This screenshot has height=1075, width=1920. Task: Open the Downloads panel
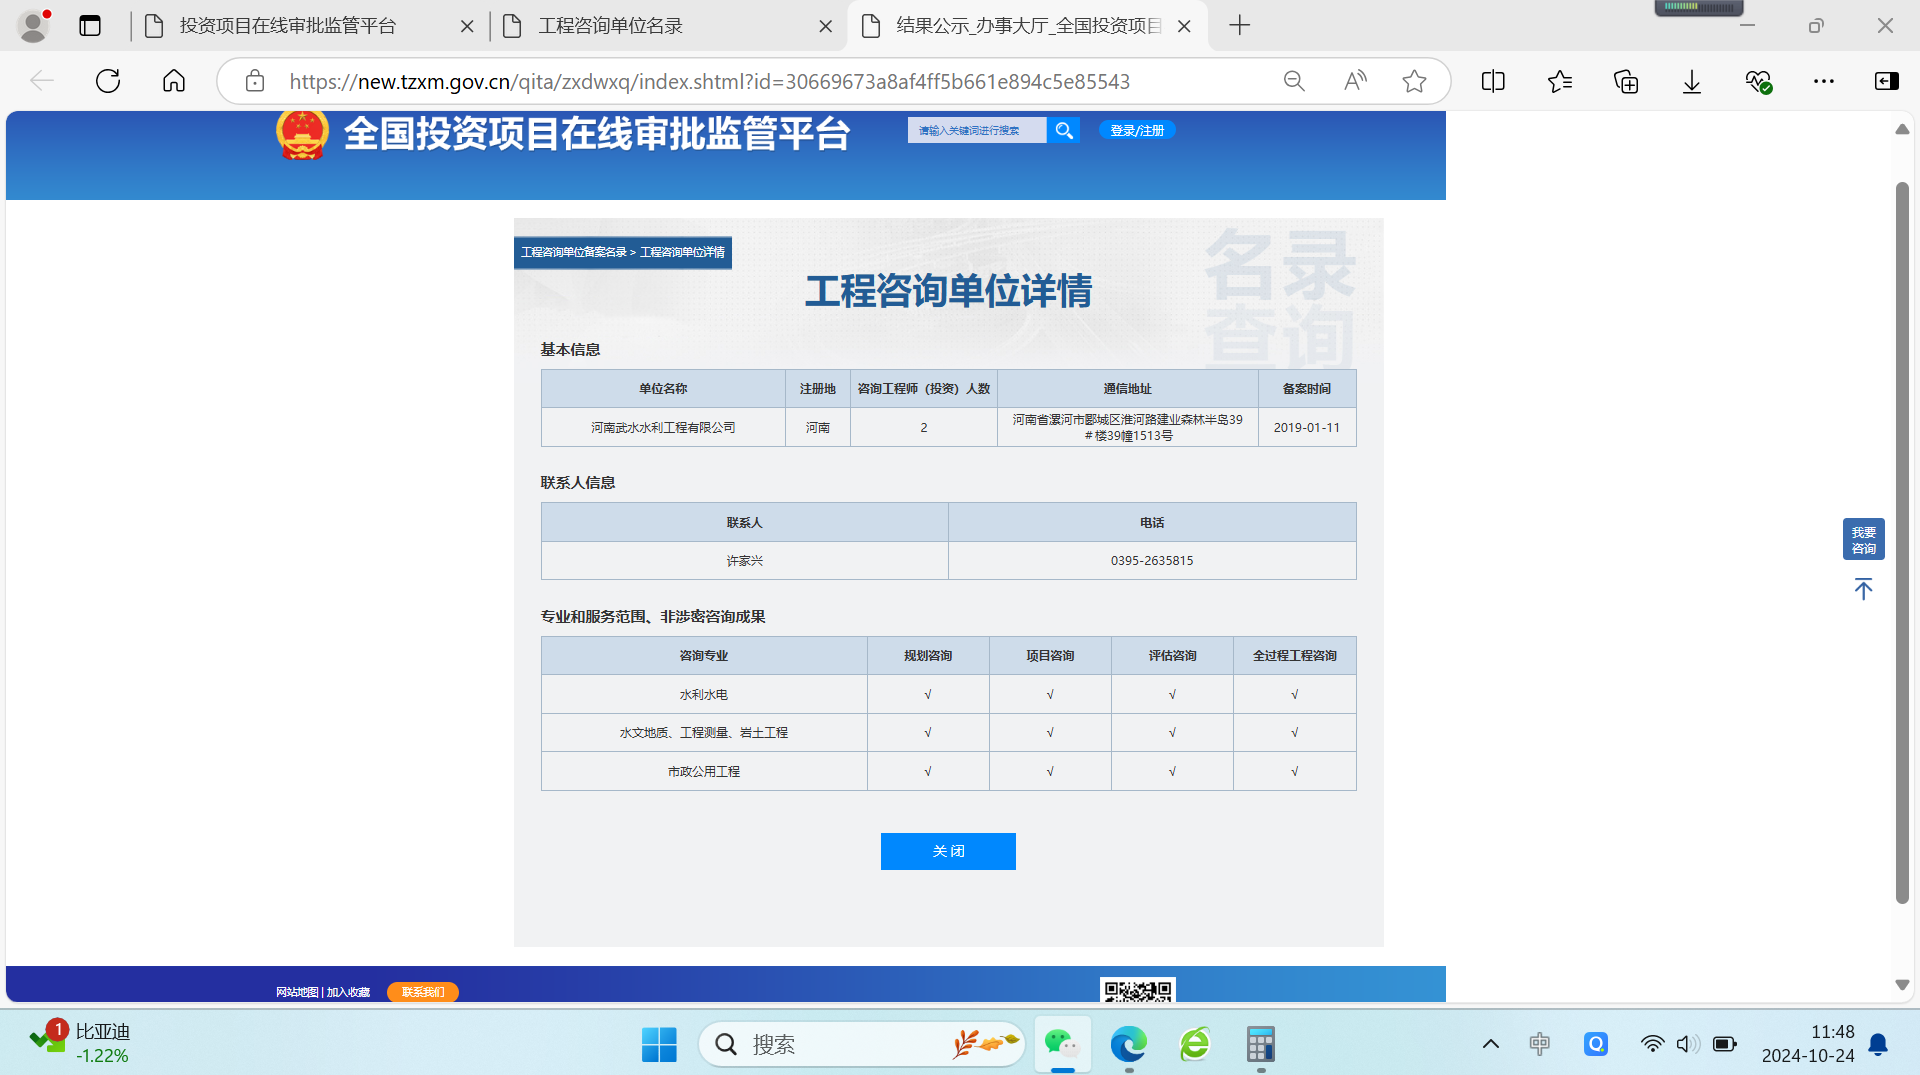click(x=1691, y=81)
